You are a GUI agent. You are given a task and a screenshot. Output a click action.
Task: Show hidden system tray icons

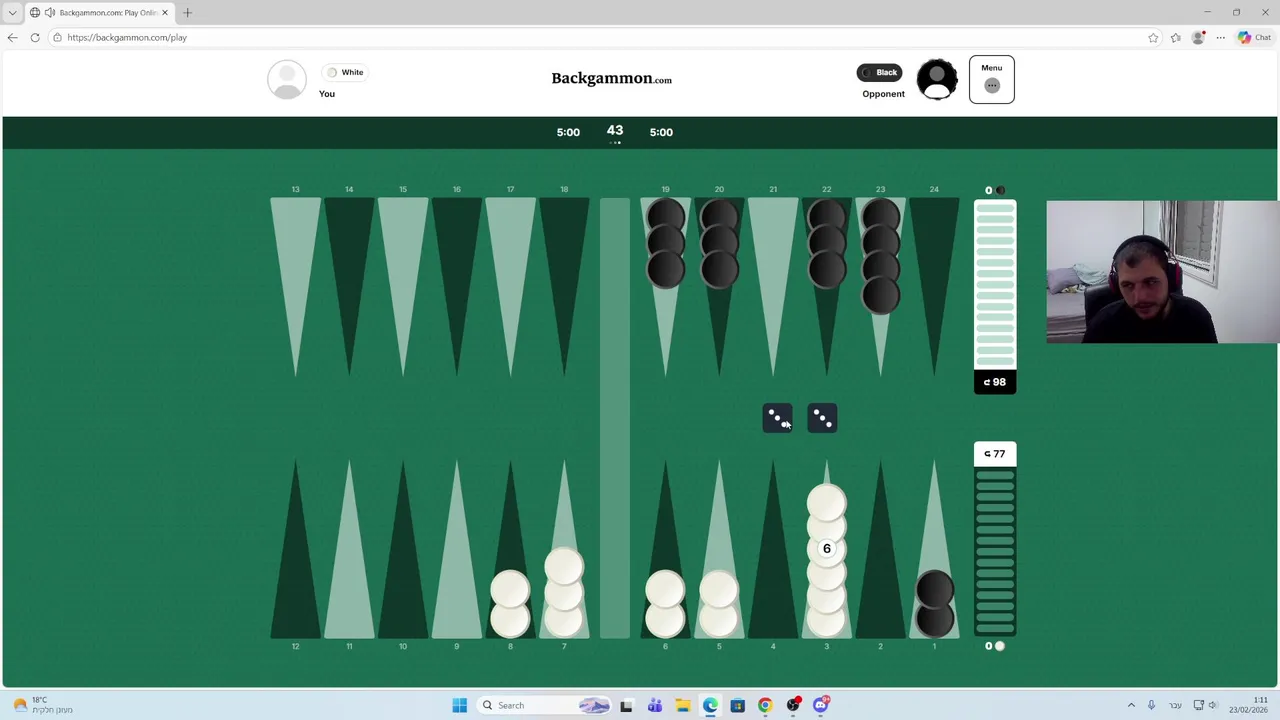click(1131, 705)
